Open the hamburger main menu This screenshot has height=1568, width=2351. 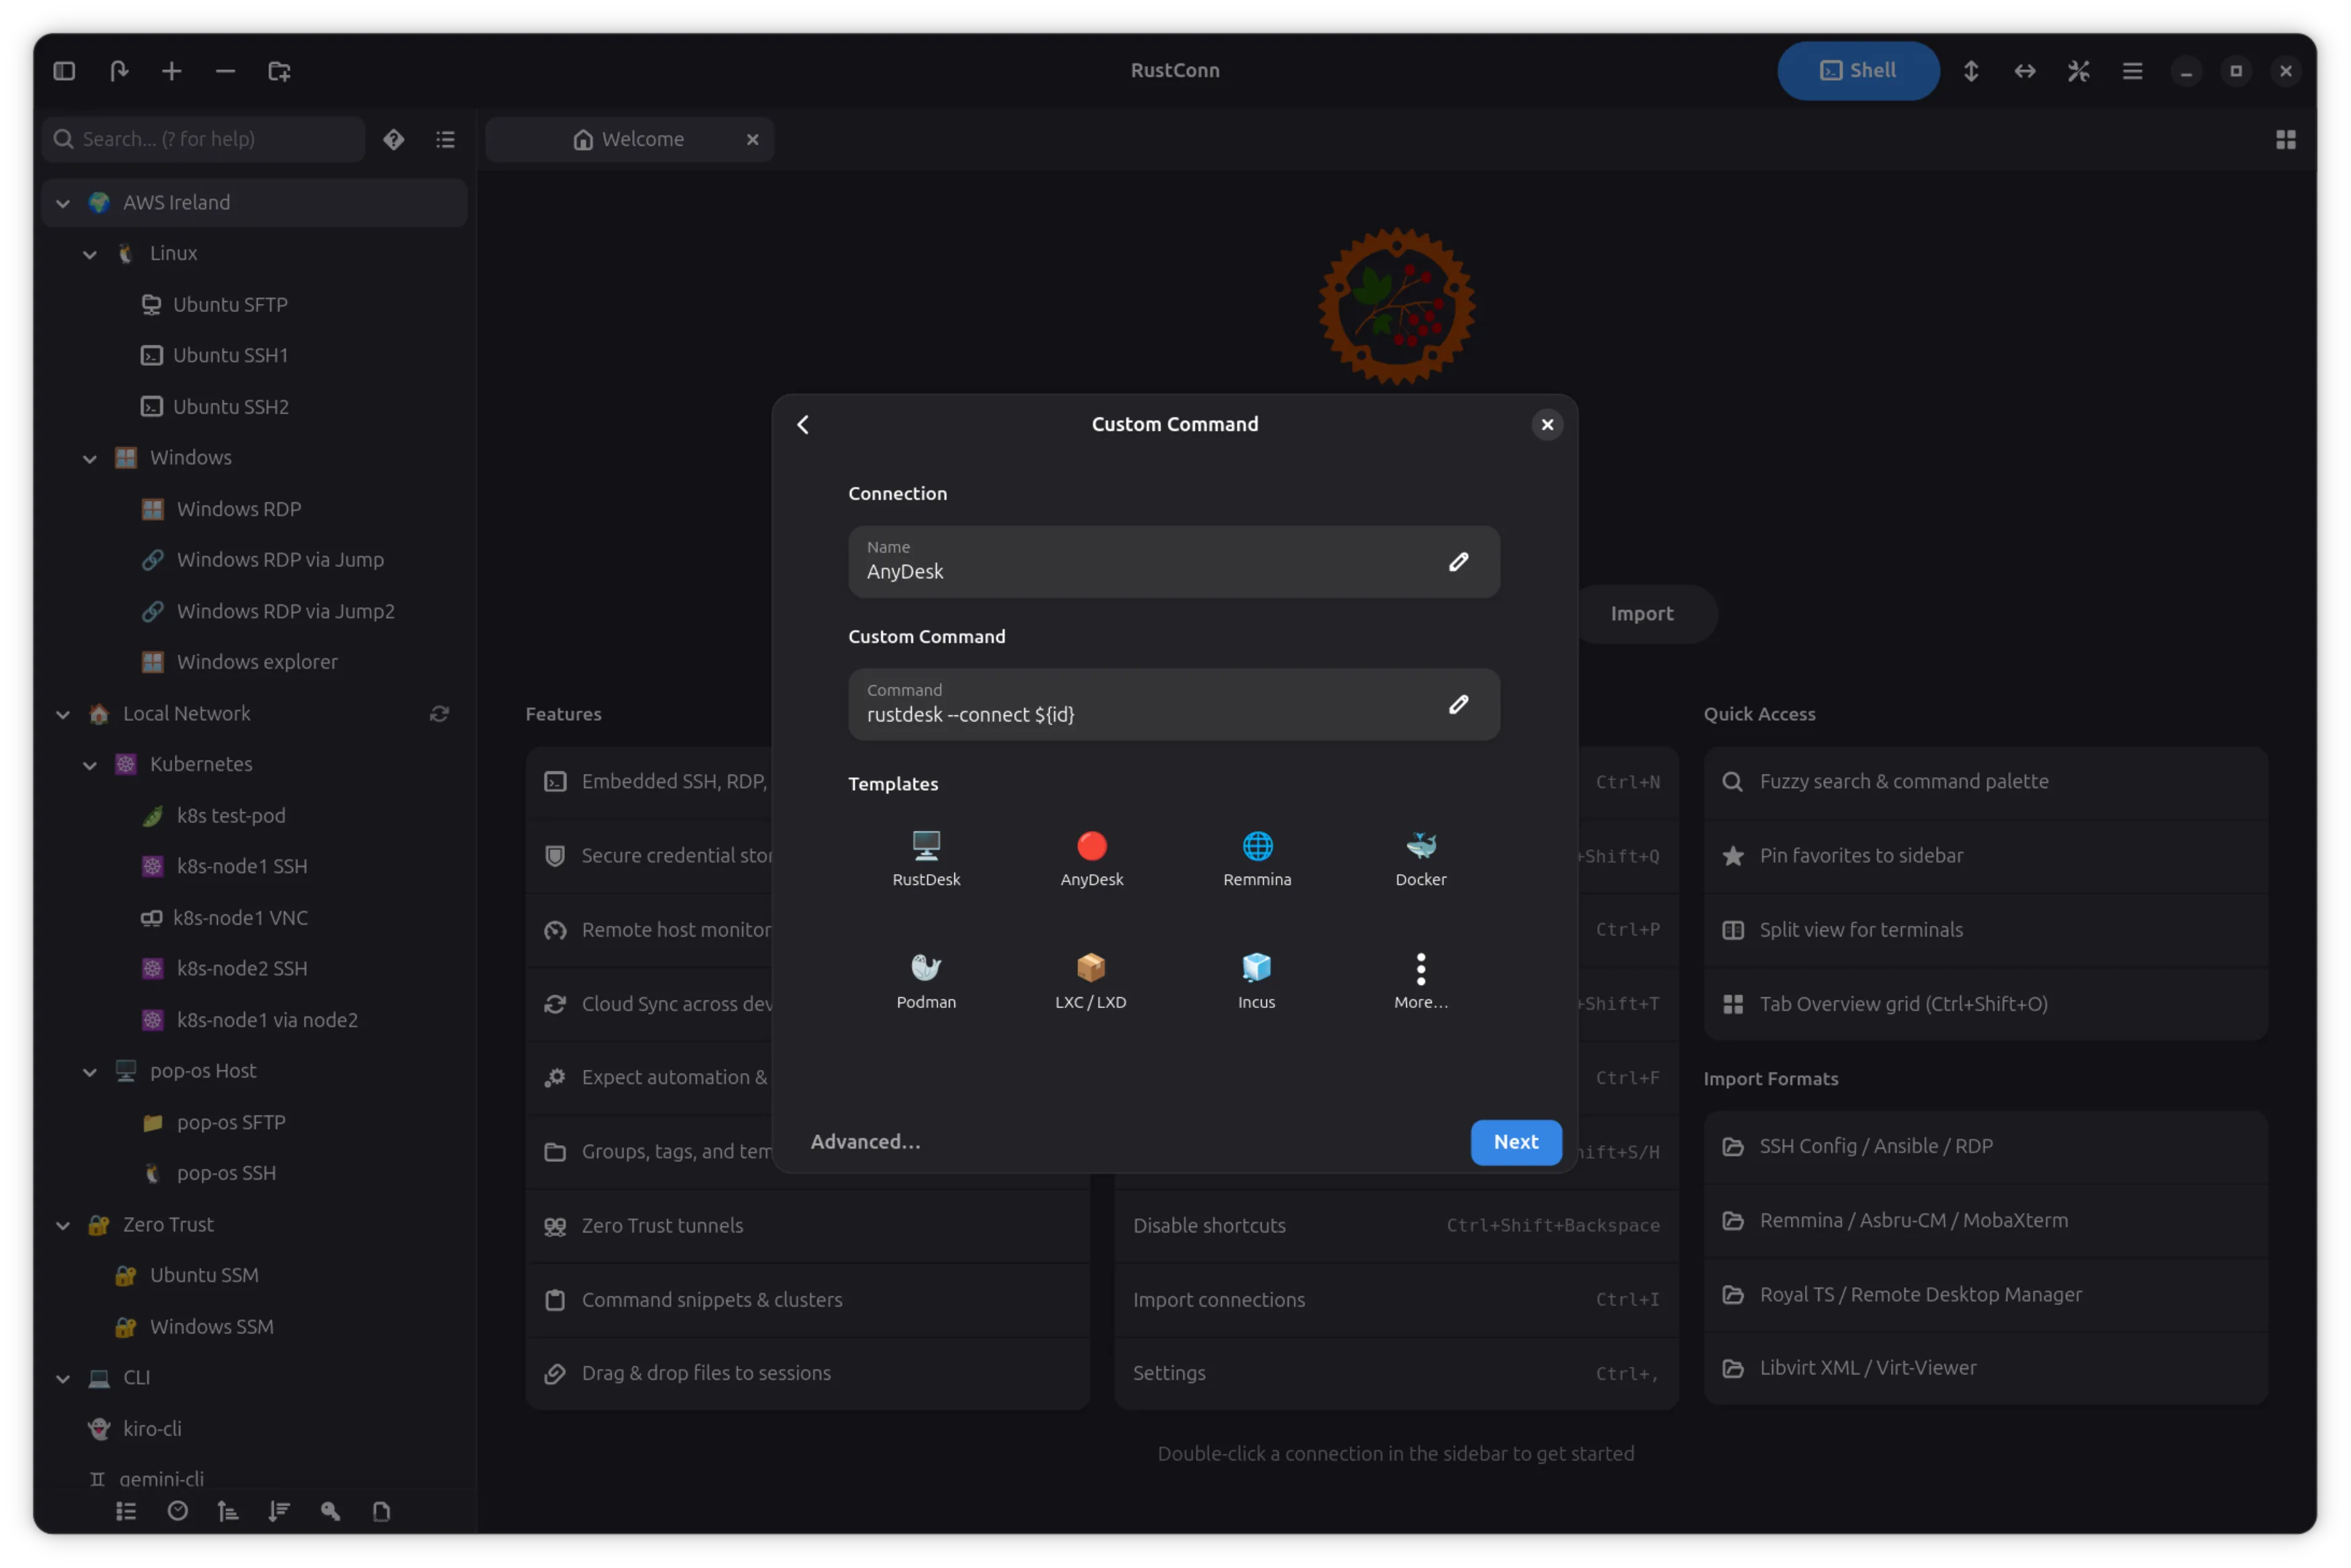[x=2132, y=71]
